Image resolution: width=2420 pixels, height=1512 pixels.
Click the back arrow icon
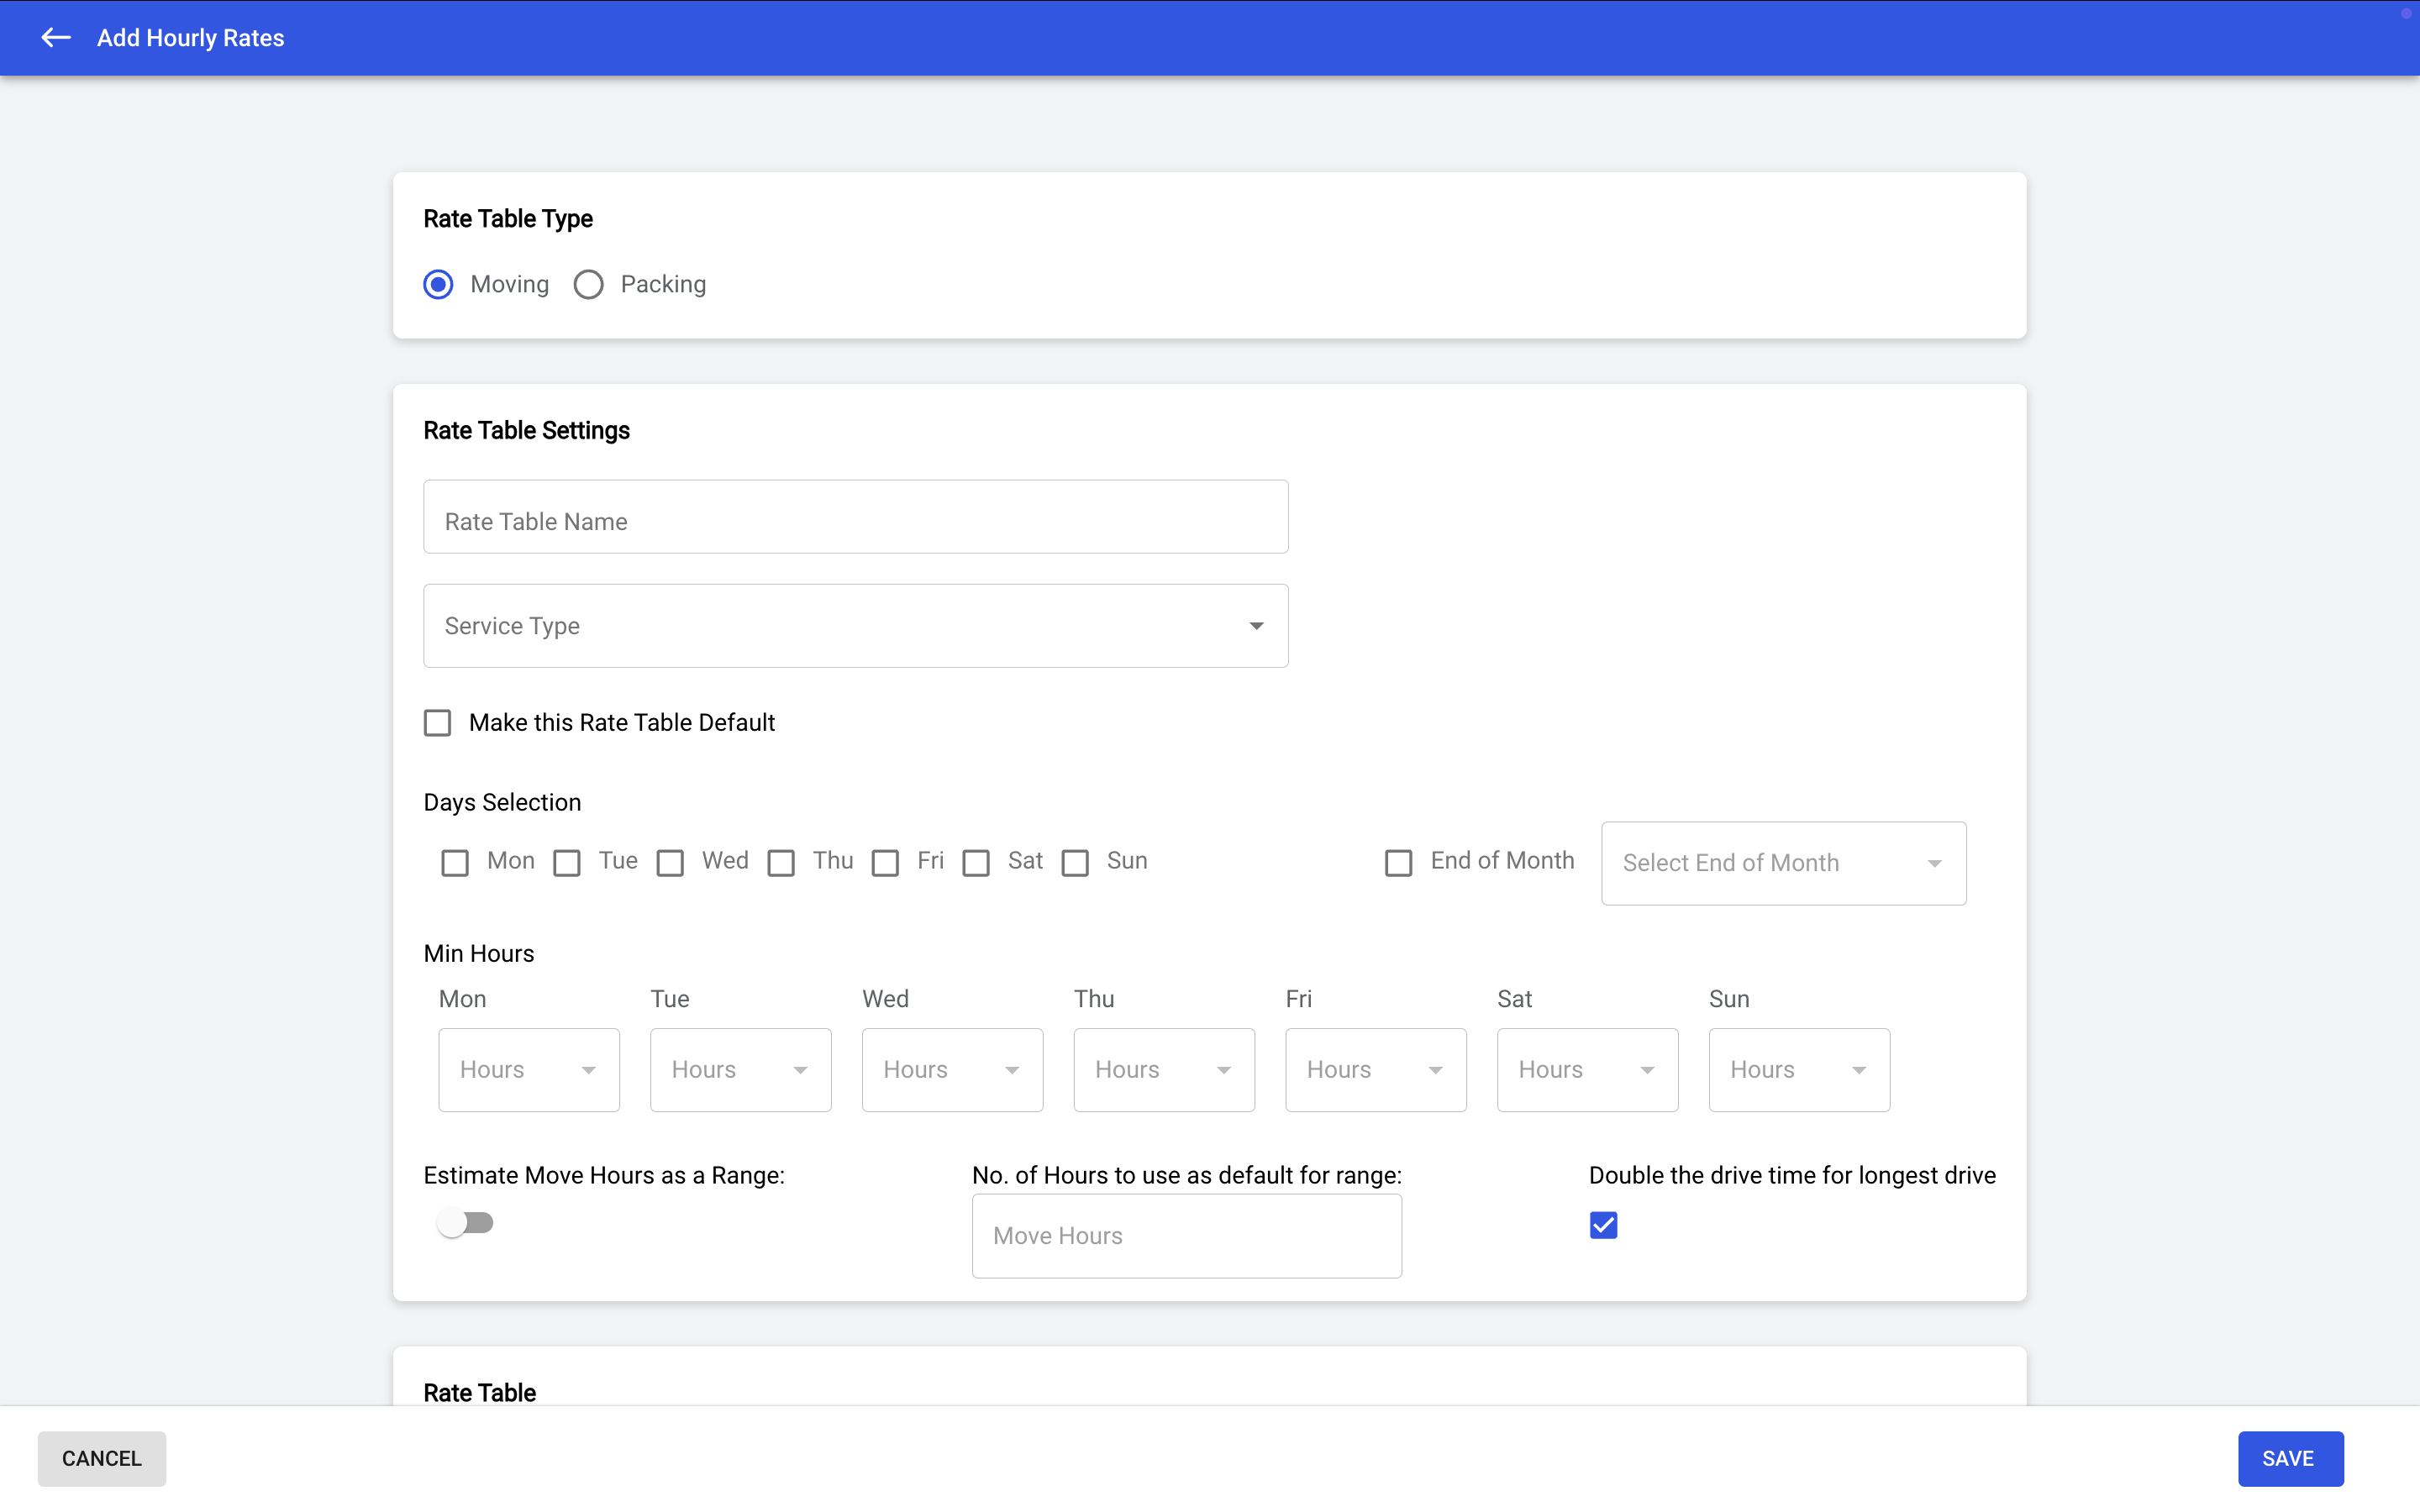56,38
